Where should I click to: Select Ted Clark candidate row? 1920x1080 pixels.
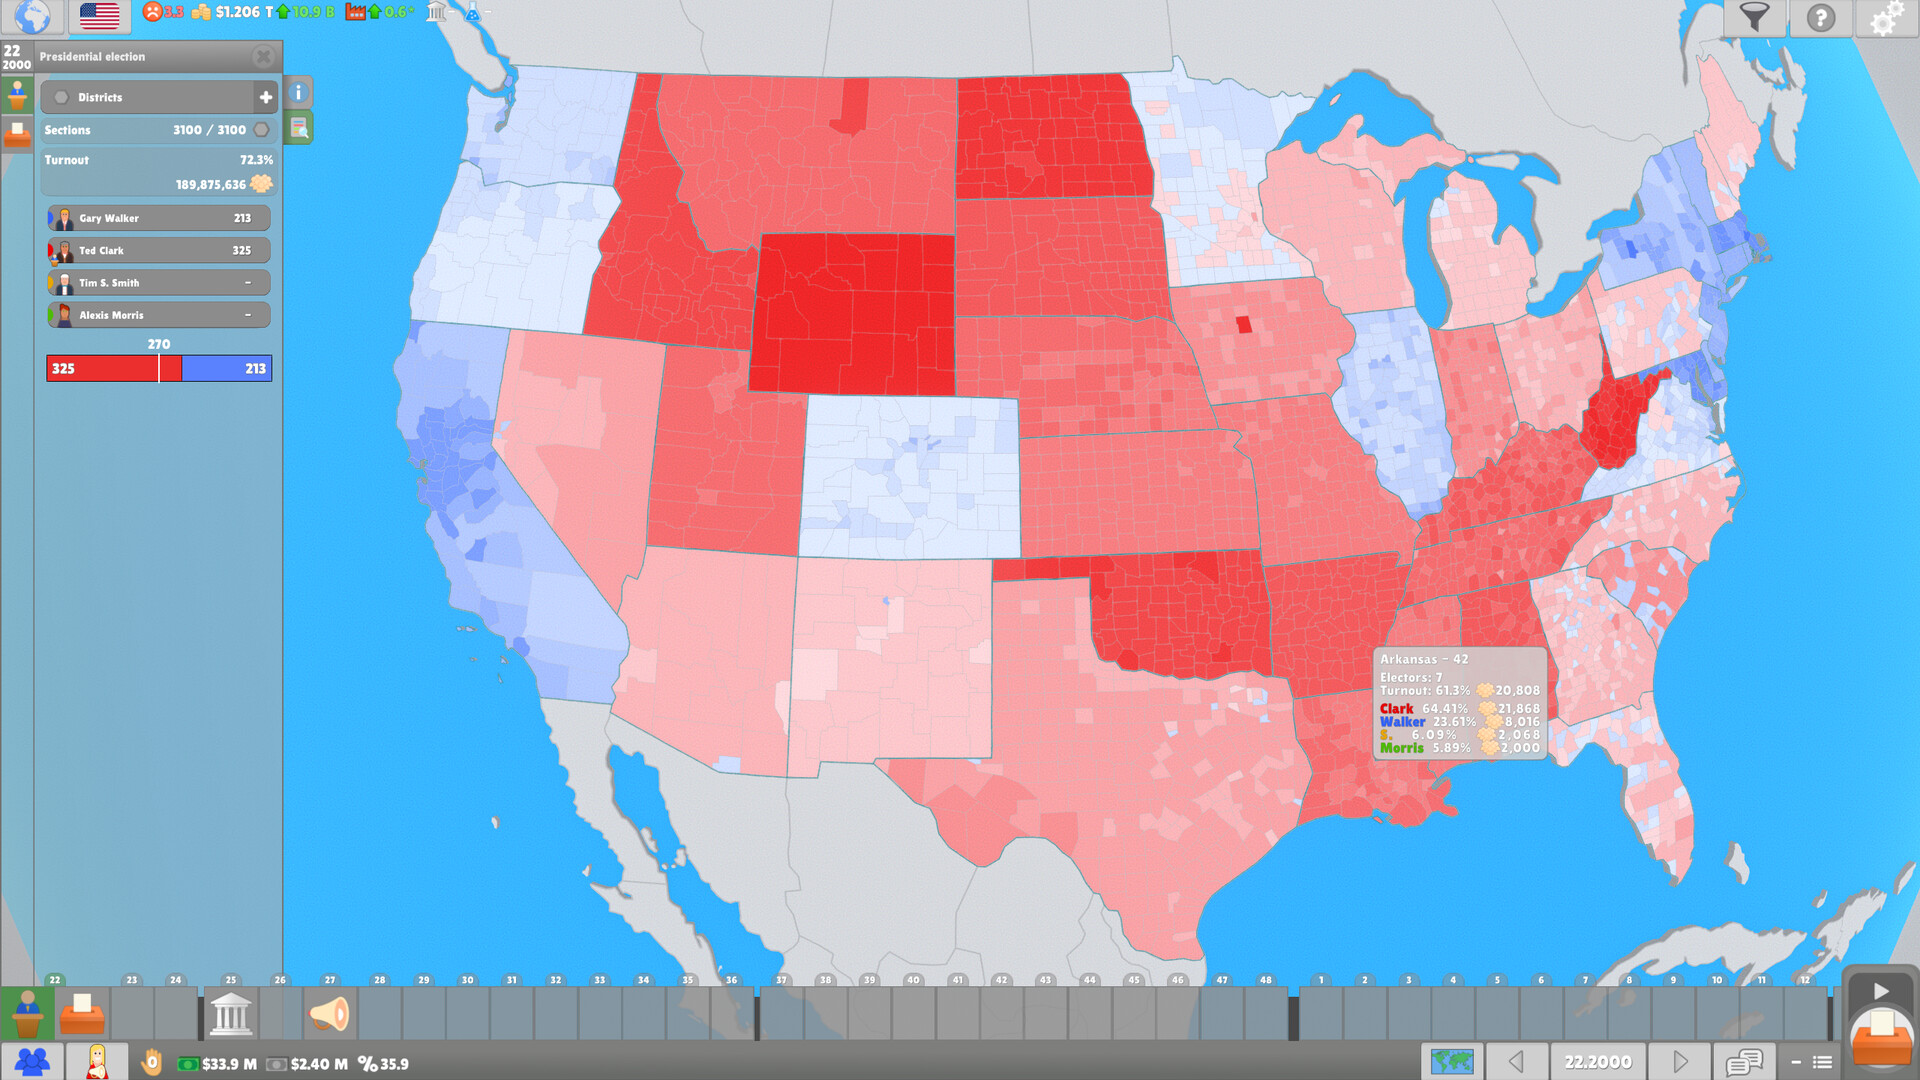pos(156,249)
